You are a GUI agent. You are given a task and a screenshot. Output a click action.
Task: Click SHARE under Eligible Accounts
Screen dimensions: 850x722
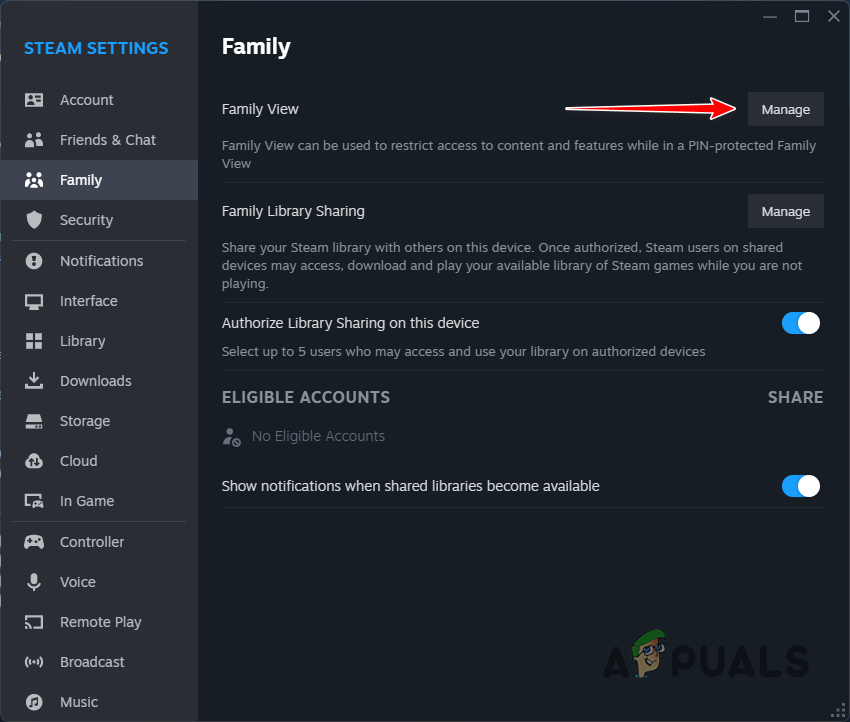(795, 397)
